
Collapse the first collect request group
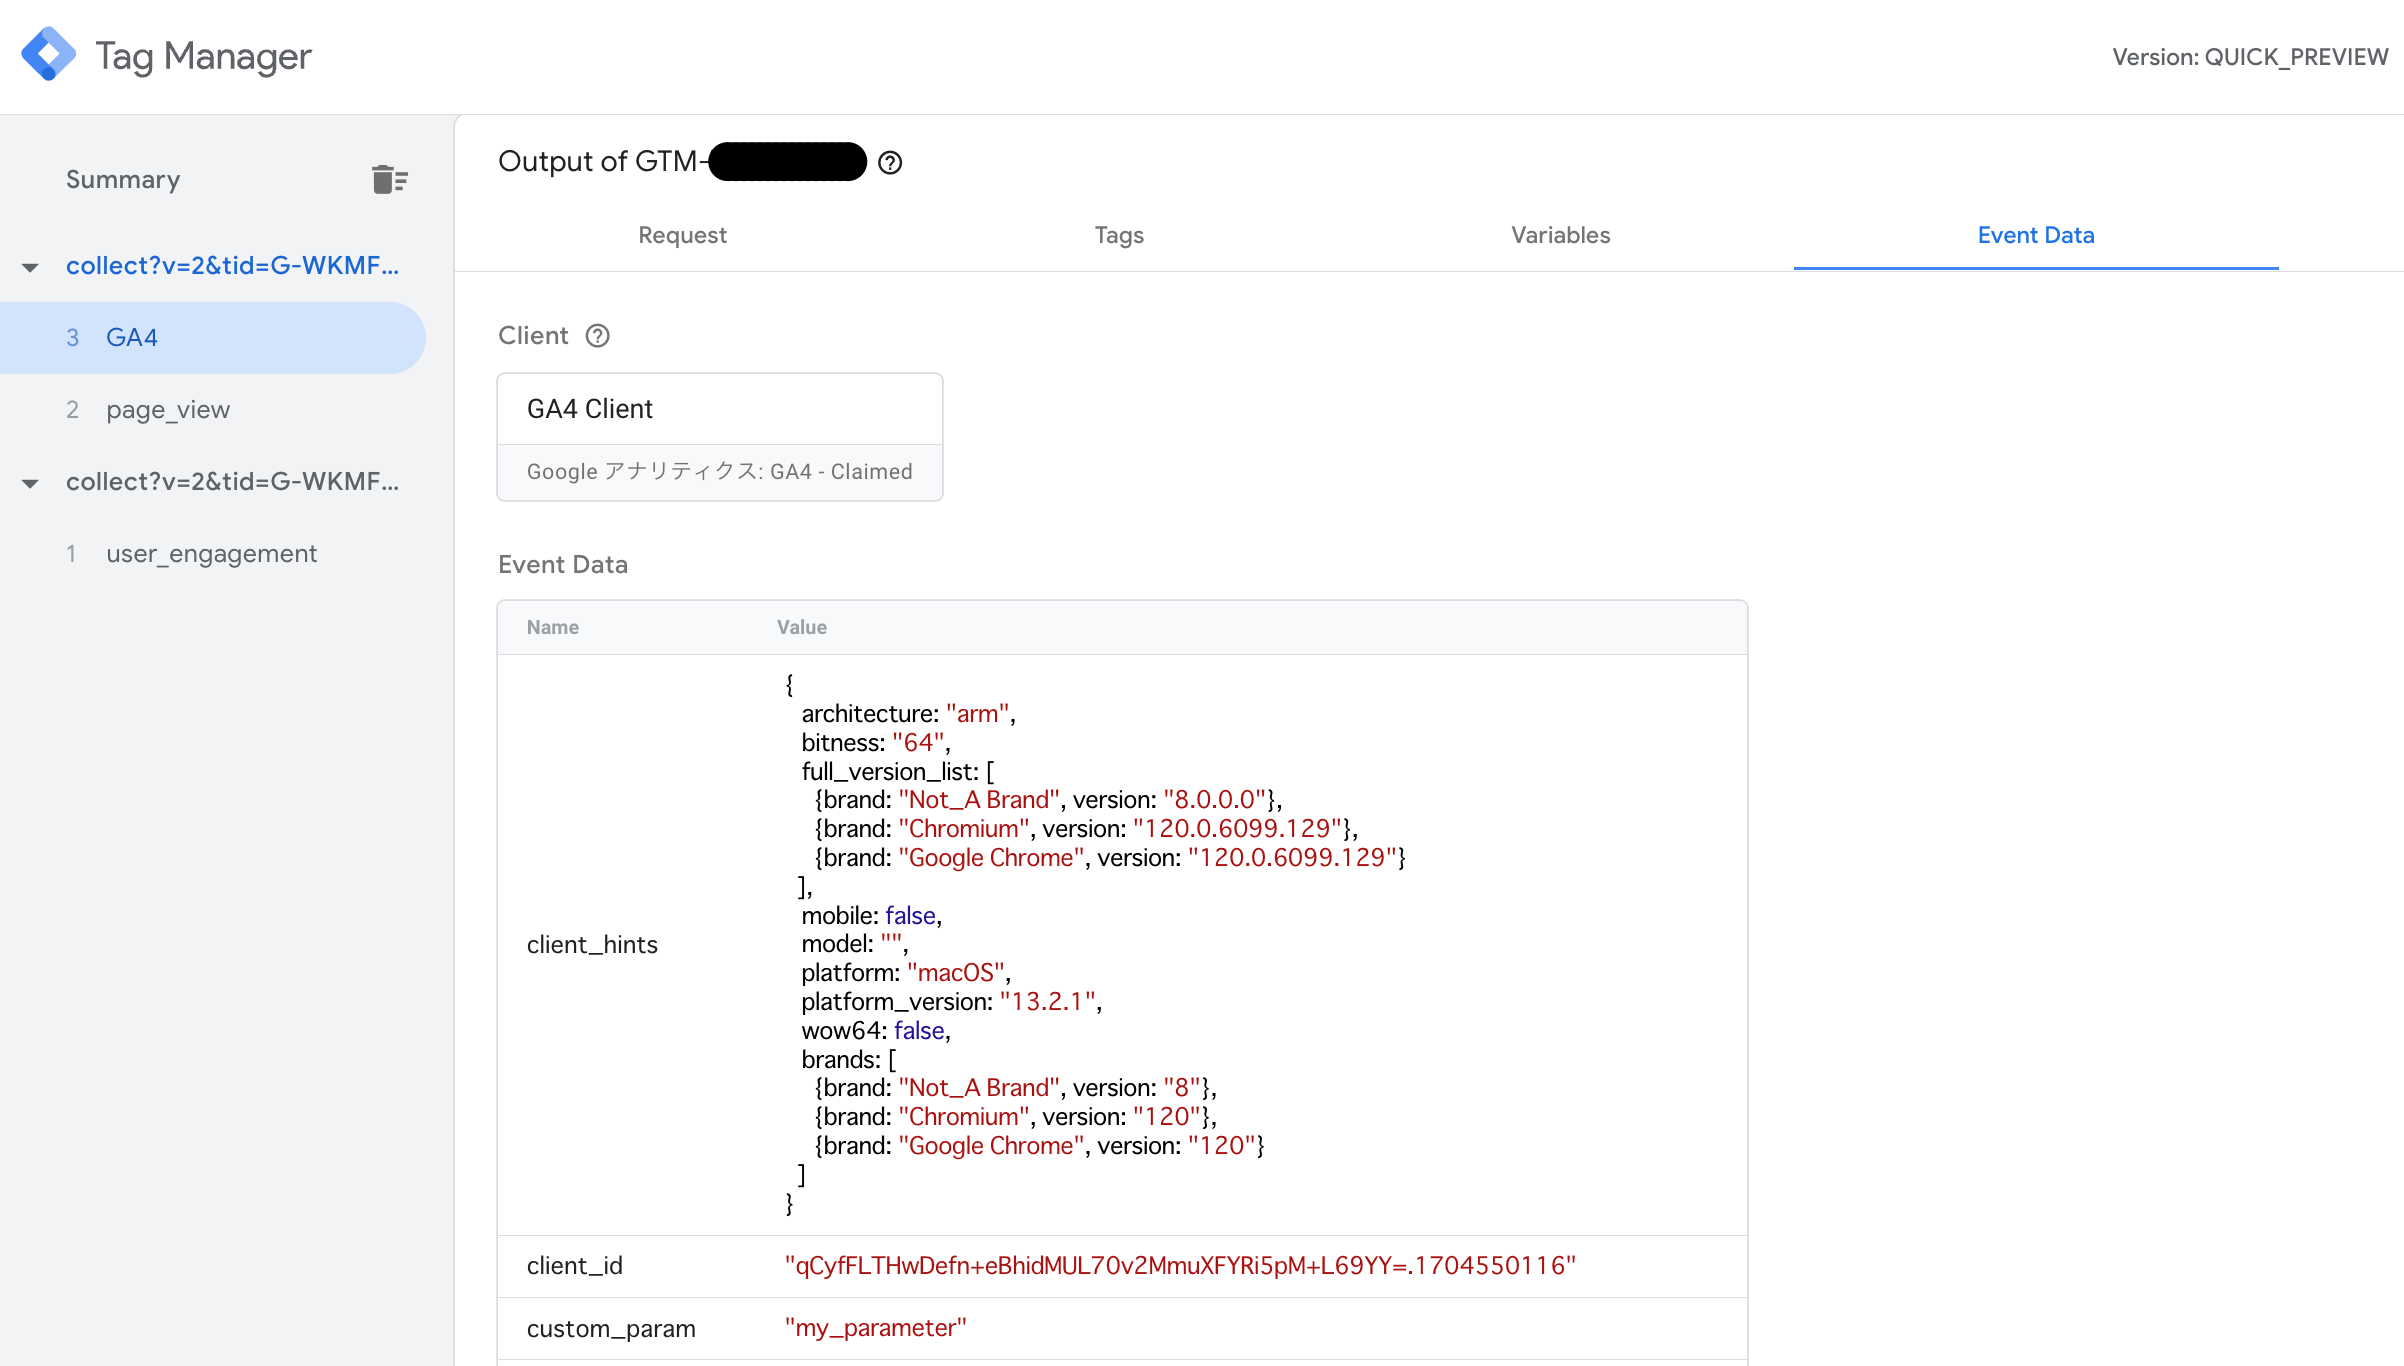[x=30, y=267]
